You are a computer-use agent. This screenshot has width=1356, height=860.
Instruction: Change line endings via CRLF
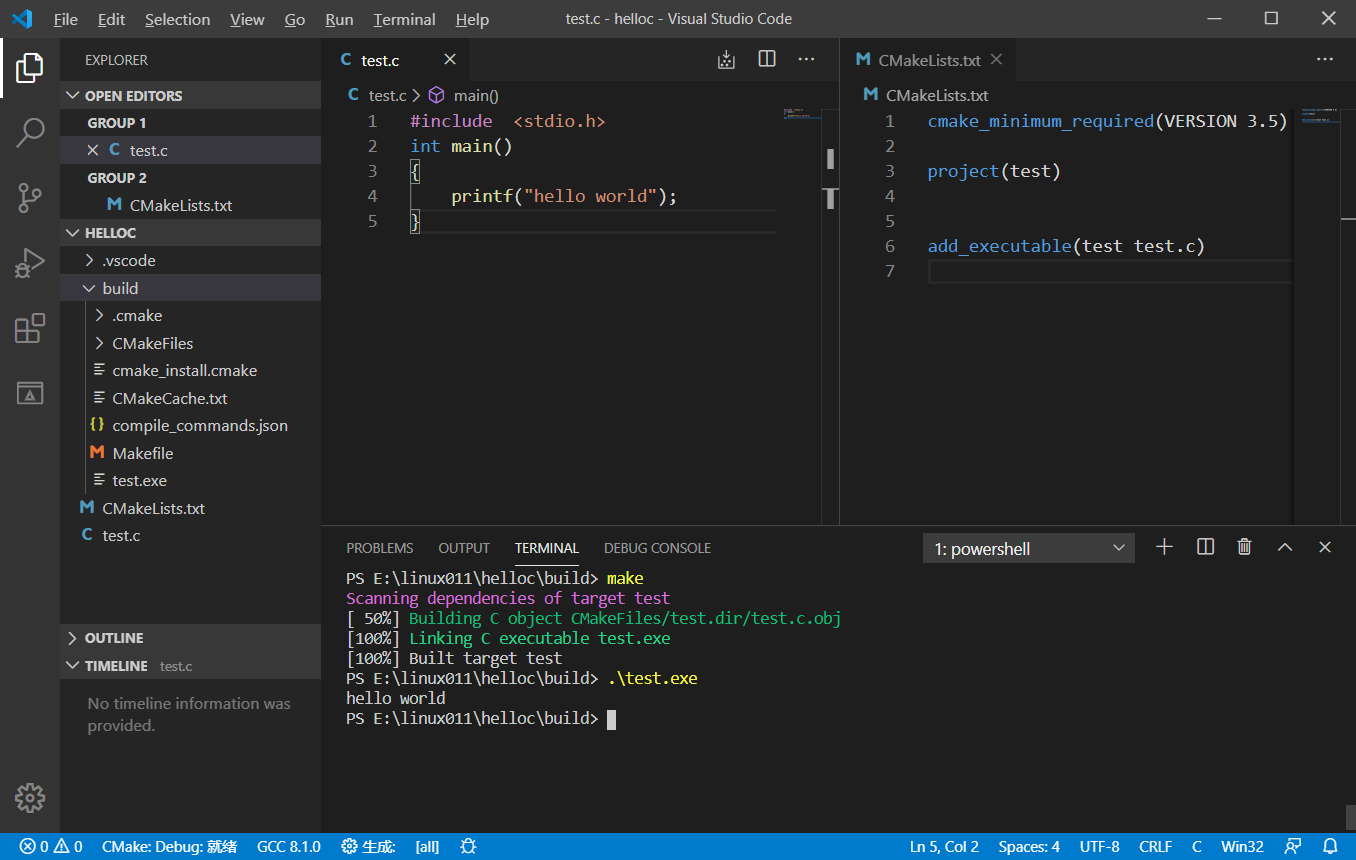[x=1155, y=846]
